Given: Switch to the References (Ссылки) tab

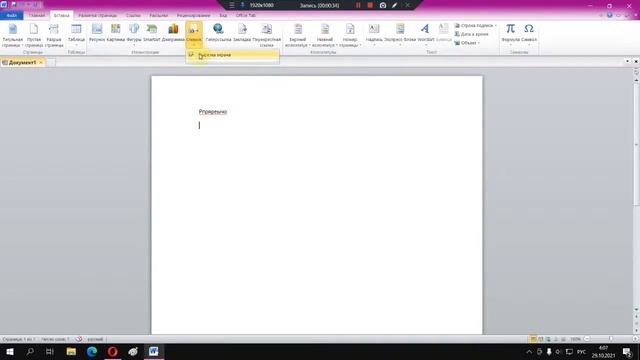Looking at the screenshot, I should (x=133, y=16).
